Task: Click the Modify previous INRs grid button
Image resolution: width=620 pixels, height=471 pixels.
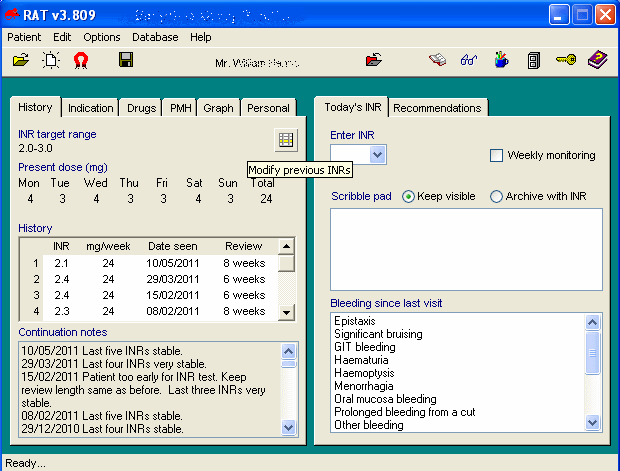Action: tap(286, 140)
